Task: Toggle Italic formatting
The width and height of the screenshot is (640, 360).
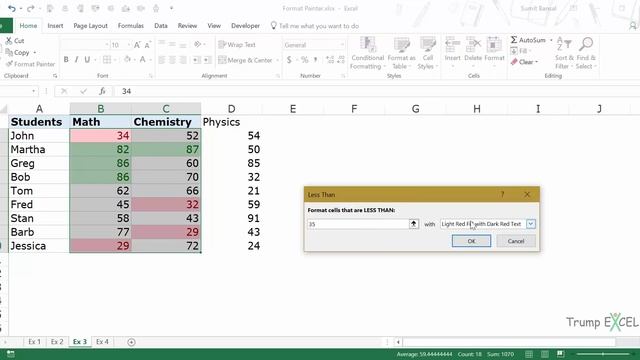Action: tap(76, 60)
